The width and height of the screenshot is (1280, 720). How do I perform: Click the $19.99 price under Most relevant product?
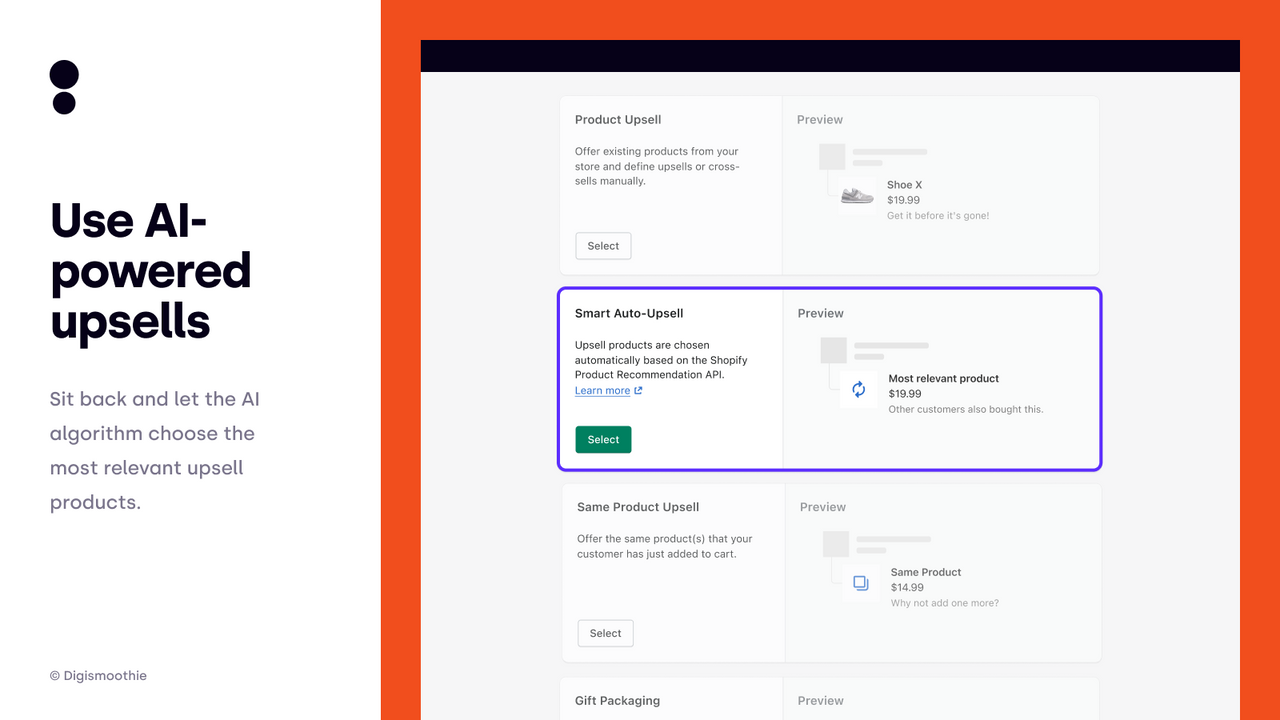(x=905, y=394)
